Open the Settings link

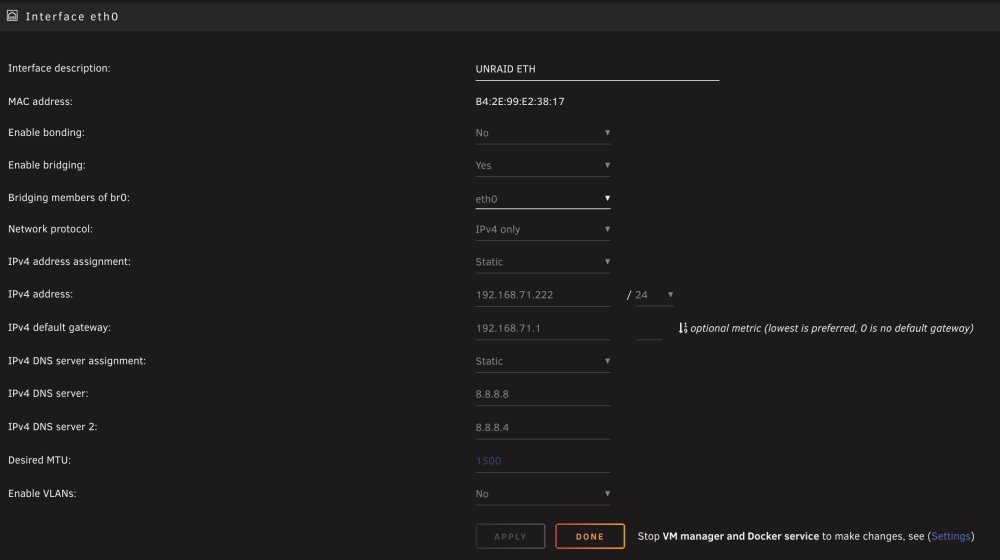coord(950,536)
